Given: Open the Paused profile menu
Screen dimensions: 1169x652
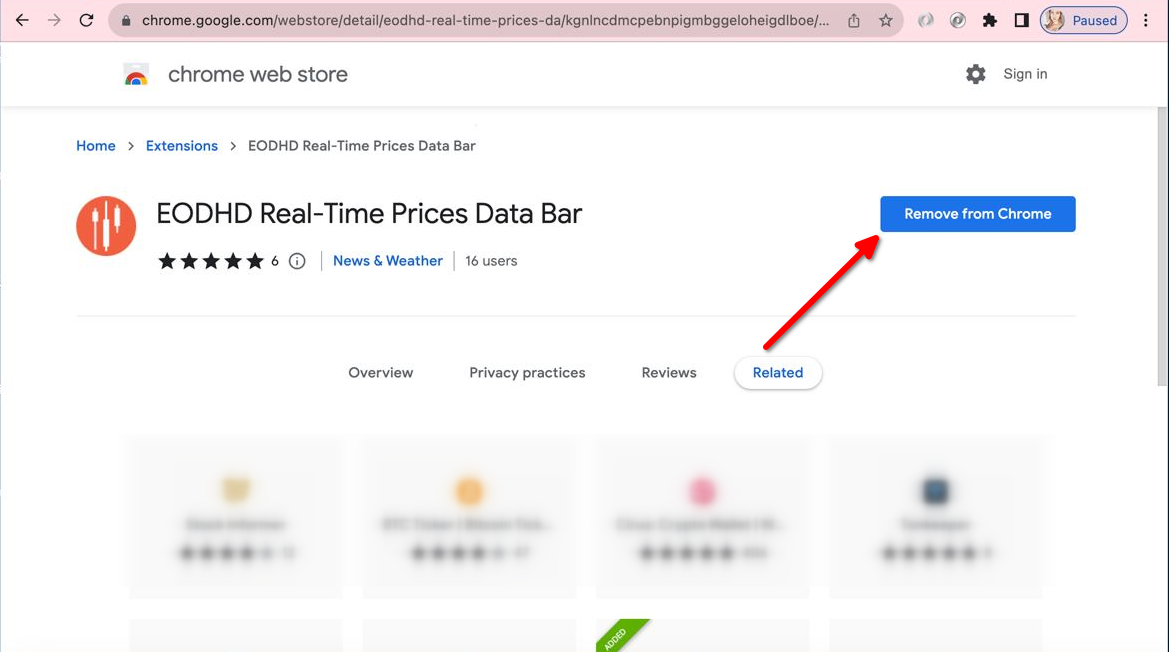Looking at the screenshot, I should pyautogui.click(x=1083, y=21).
